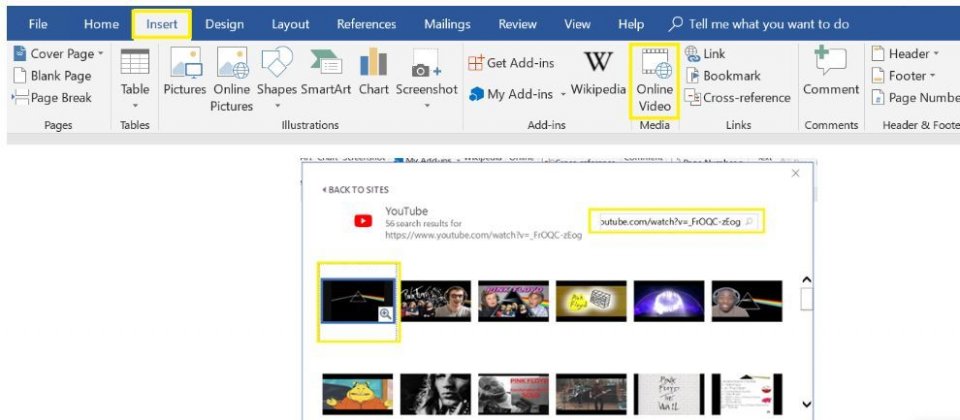This screenshot has height=420, width=960.
Task: Select the purple glowing dome thumbnail
Action: click(669, 301)
